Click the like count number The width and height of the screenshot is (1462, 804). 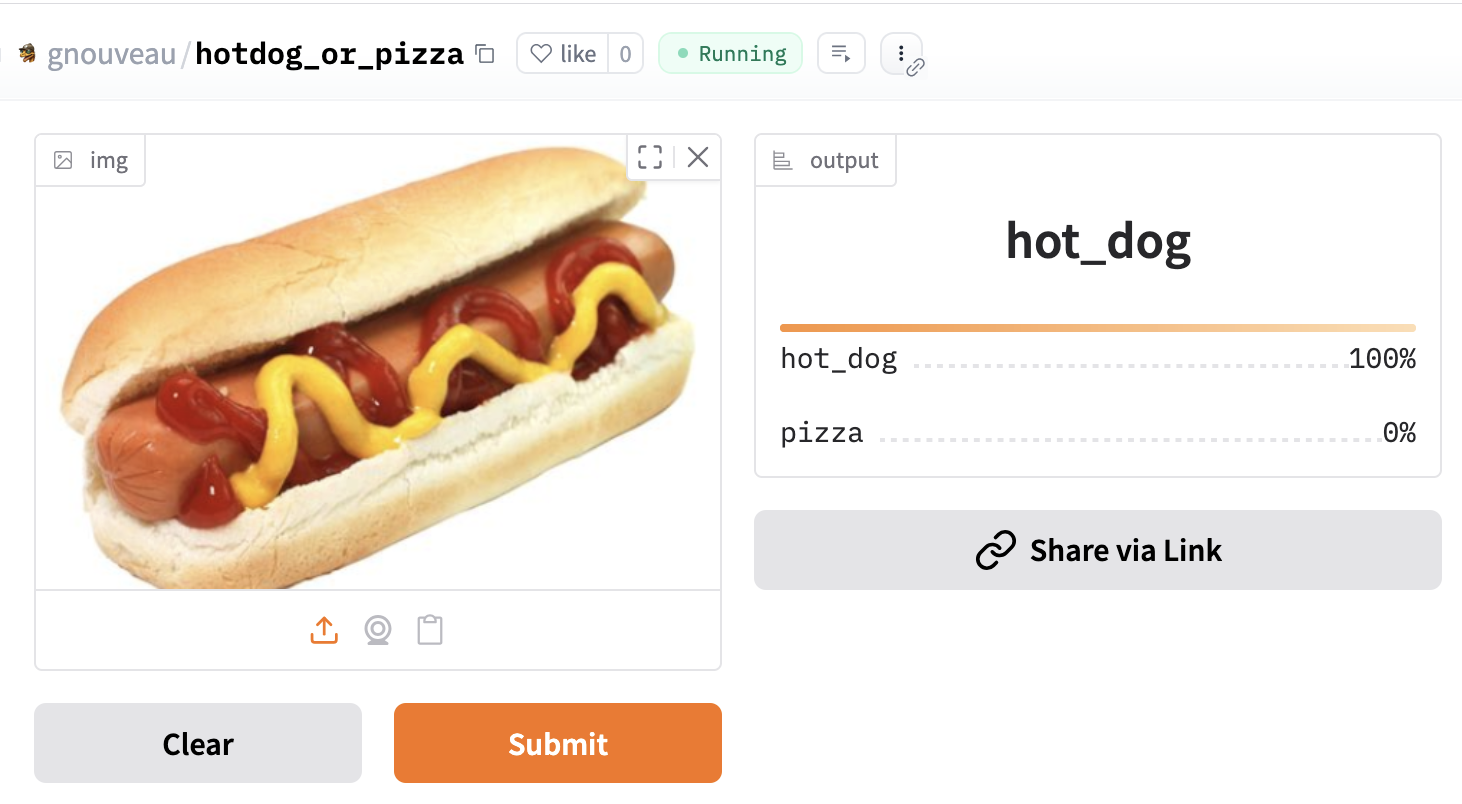pos(625,54)
